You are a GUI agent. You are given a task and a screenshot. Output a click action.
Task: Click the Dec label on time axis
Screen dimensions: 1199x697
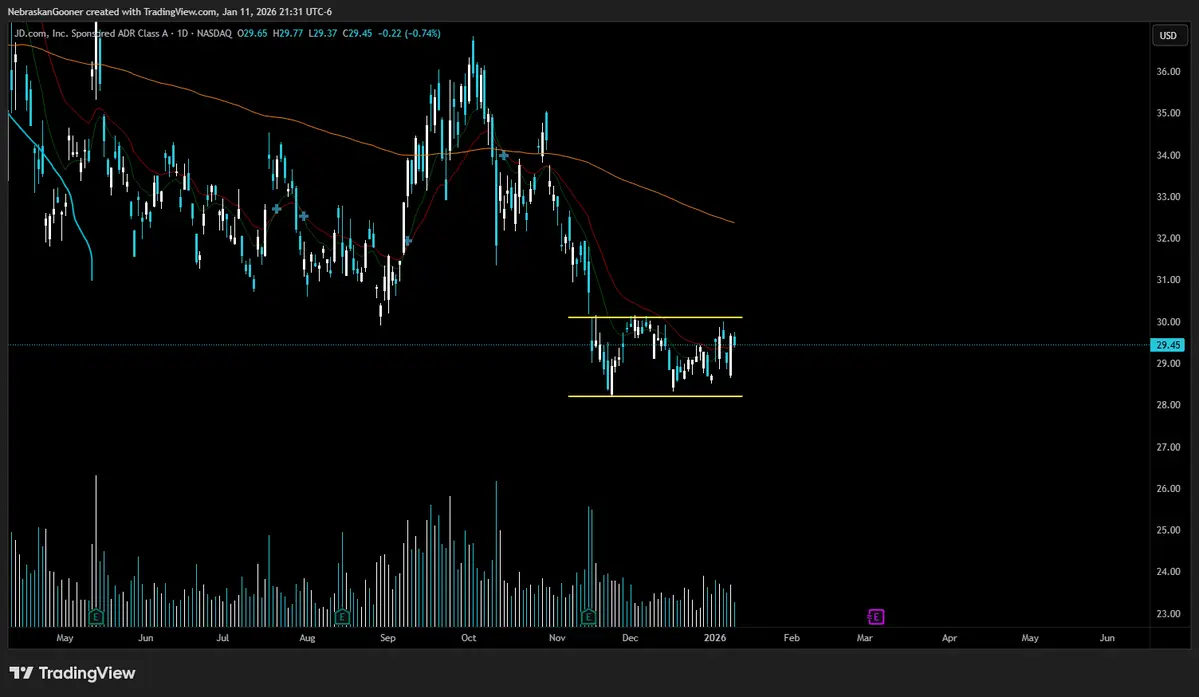pos(630,637)
